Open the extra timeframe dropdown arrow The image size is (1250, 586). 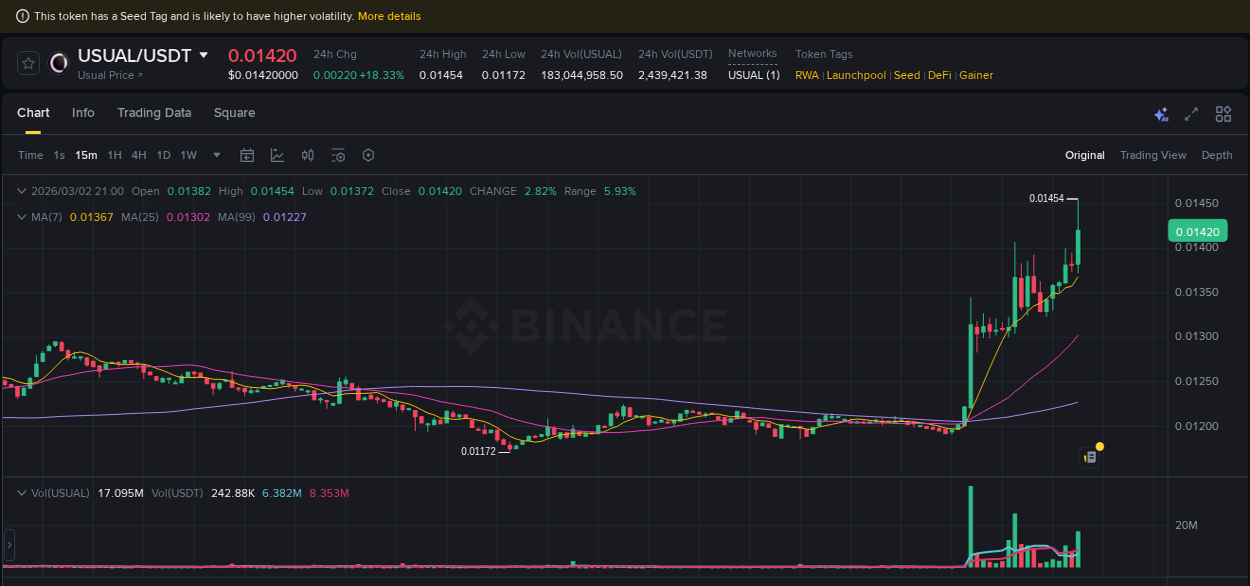coord(216,155)
